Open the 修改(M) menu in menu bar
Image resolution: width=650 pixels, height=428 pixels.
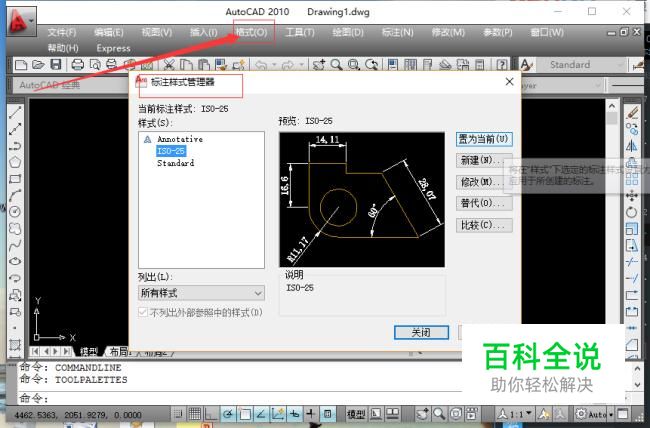448,32
